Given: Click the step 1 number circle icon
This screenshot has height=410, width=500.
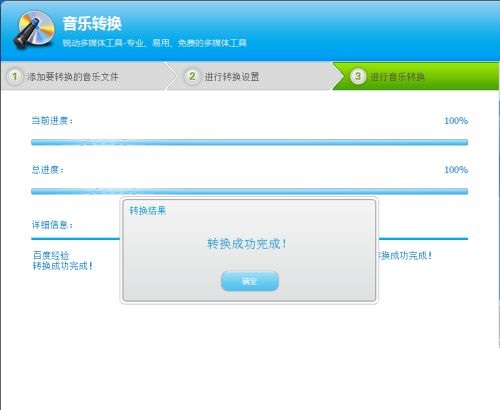Looking at the screenshot, I should [14, 76].
